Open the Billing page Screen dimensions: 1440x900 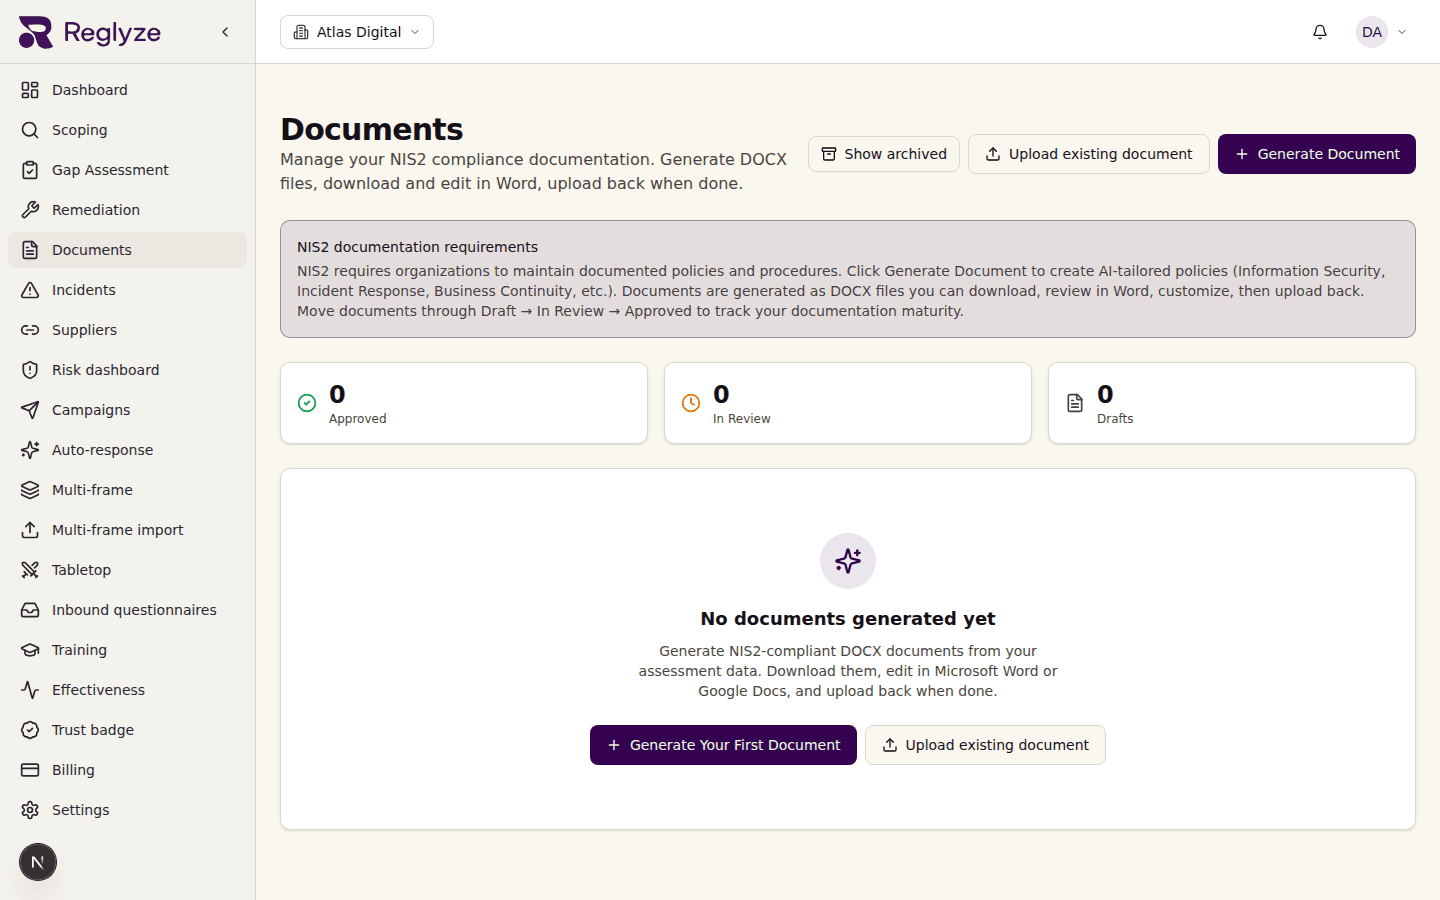127,770
